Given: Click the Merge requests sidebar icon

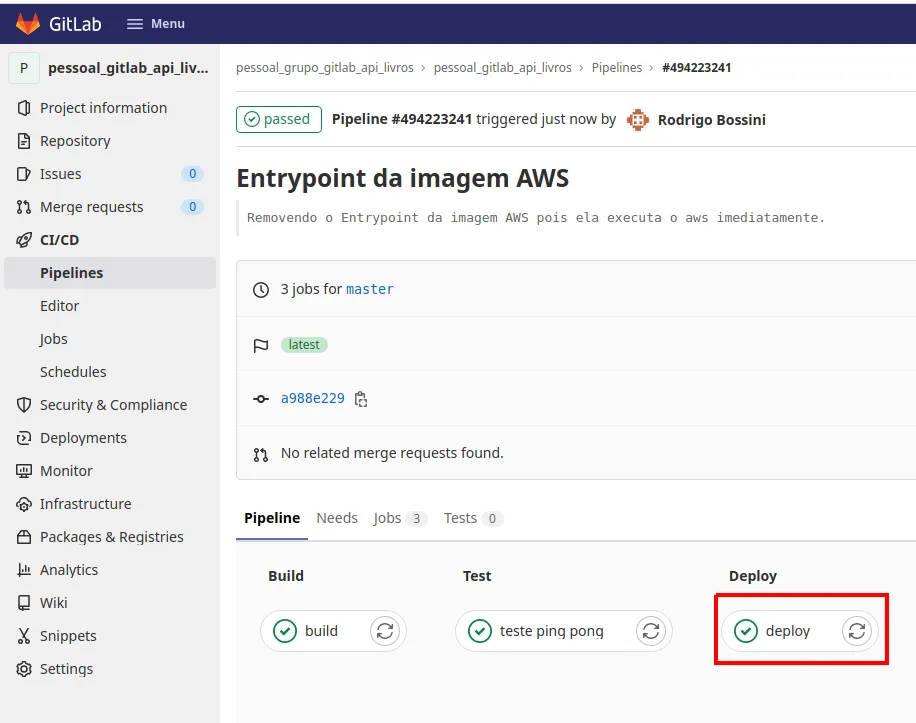Looking at the screenshot, I should click(24, 207).
